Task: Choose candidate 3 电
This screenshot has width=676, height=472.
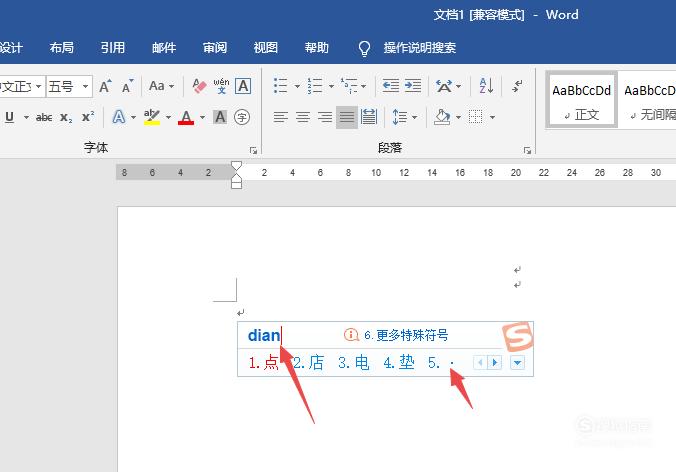Action: click(354, 363)
